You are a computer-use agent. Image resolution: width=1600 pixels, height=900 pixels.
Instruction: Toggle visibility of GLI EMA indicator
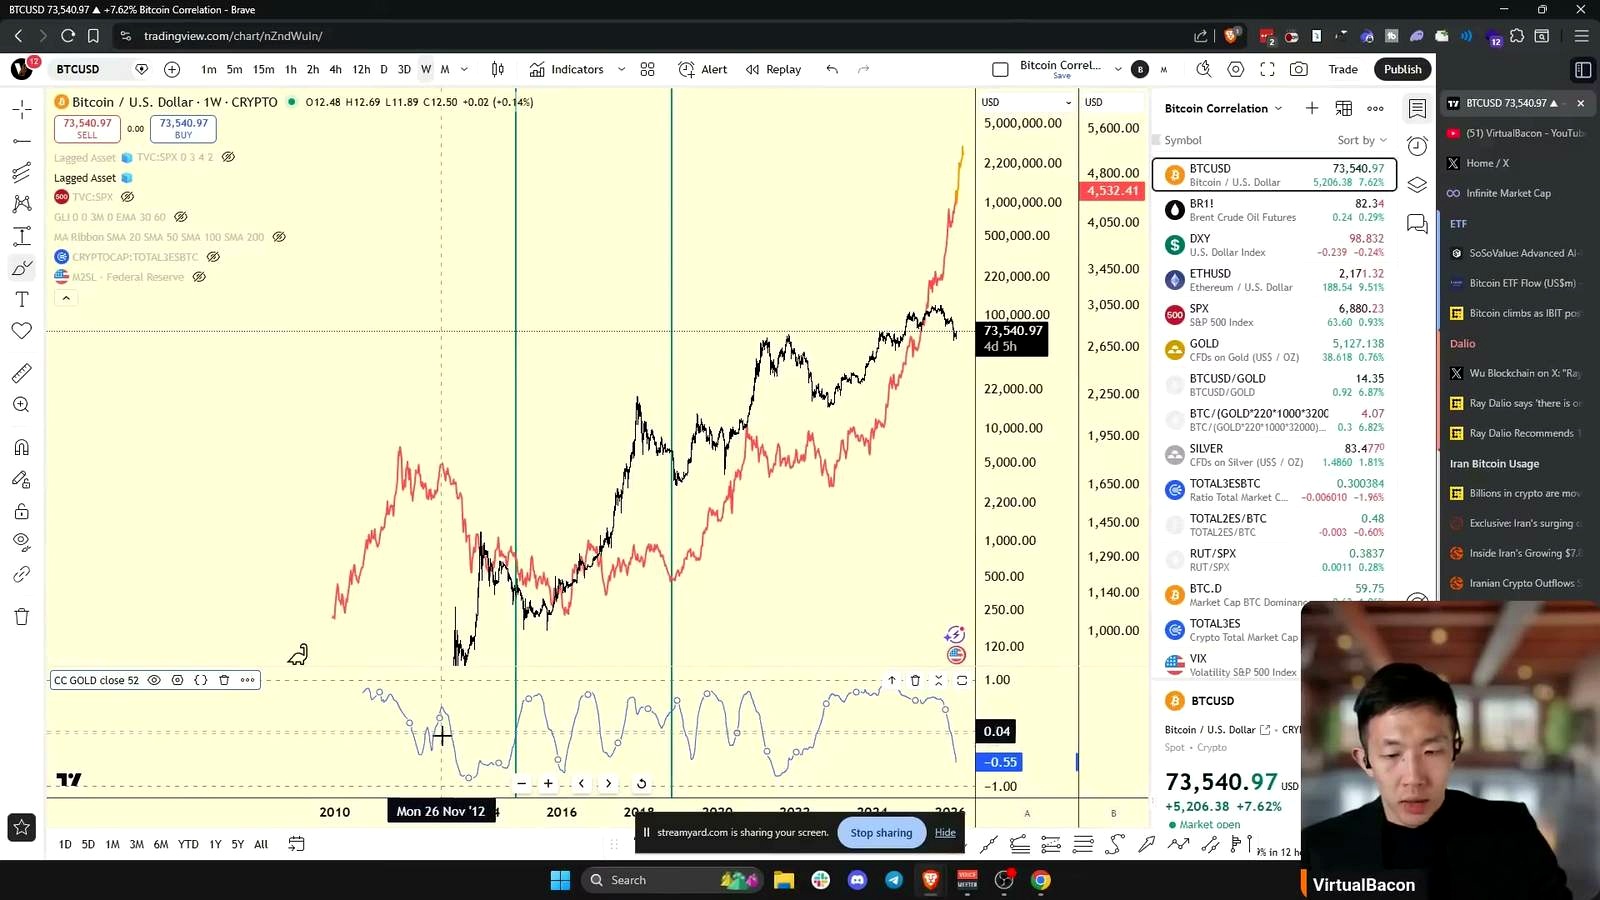pos(181,217)
